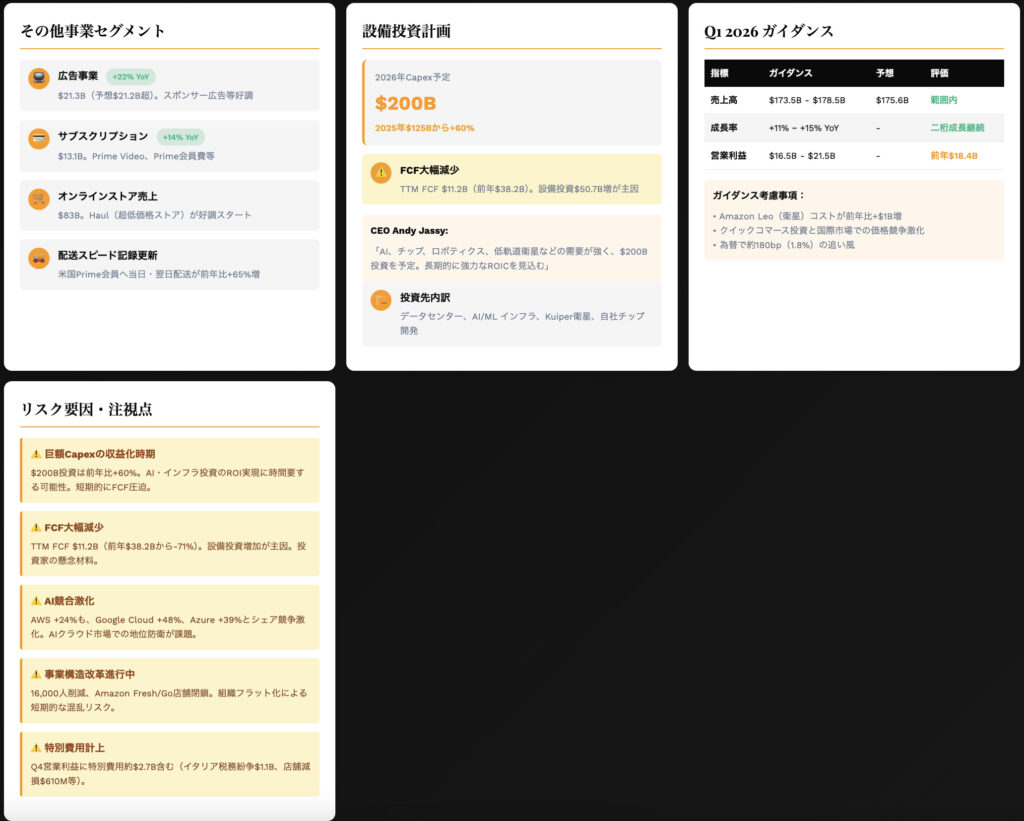Select the ガイダンス table column header

(x=790, y=73)
